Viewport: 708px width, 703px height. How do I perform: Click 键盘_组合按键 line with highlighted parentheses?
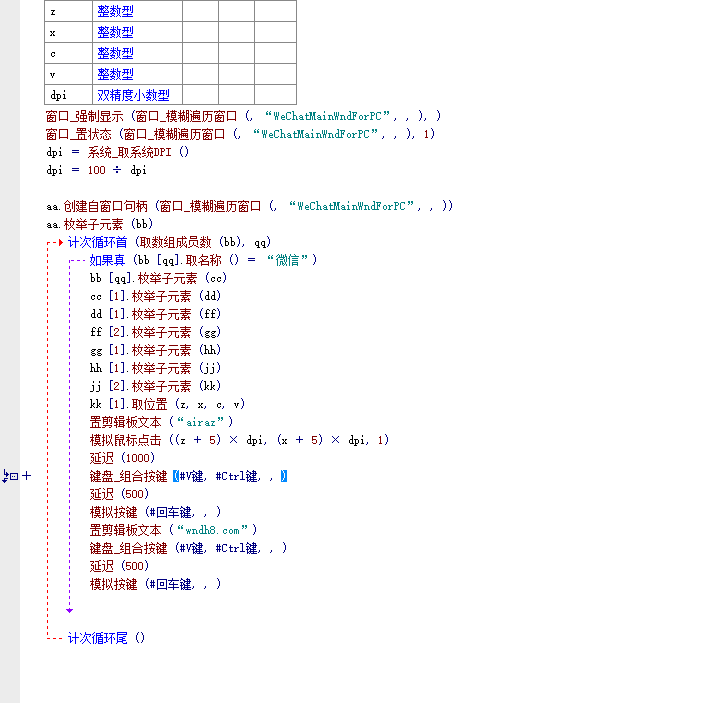tap(188, 476)
